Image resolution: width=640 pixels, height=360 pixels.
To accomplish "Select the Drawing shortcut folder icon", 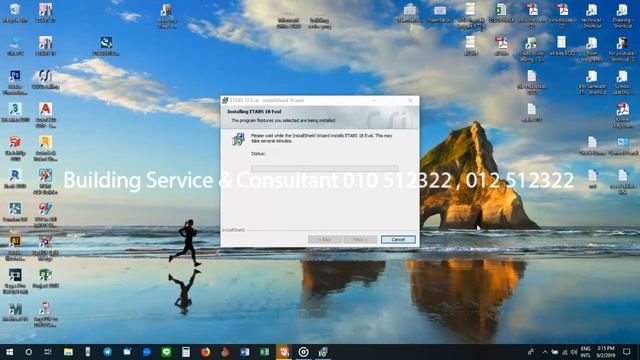I will coord(622,16).
